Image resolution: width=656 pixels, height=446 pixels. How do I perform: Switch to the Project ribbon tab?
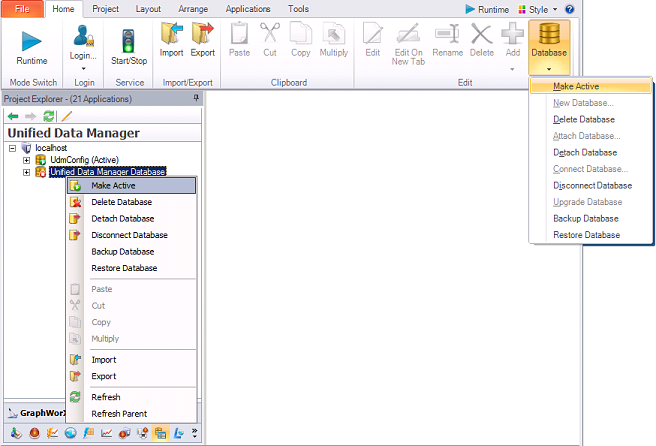tap(105, 9)
